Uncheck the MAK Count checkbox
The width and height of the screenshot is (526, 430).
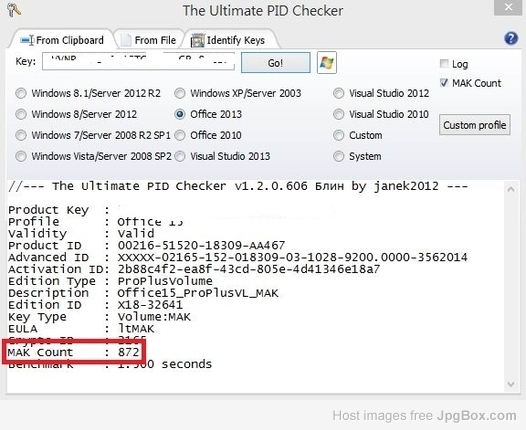pos(444,83)
